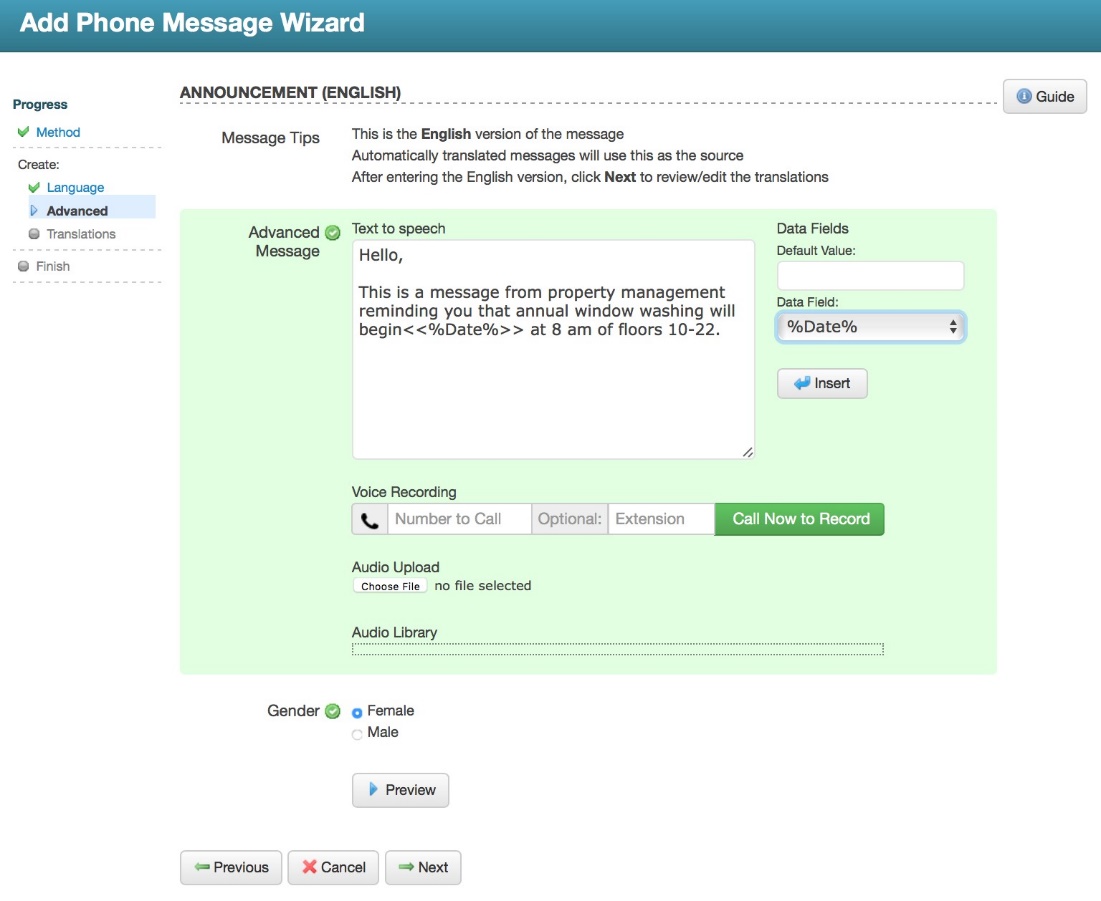The height and width of the screenshot is (901, 1101).
Task: Click the stepper arrows on the Data Field selector
Action: pos(955,326)
